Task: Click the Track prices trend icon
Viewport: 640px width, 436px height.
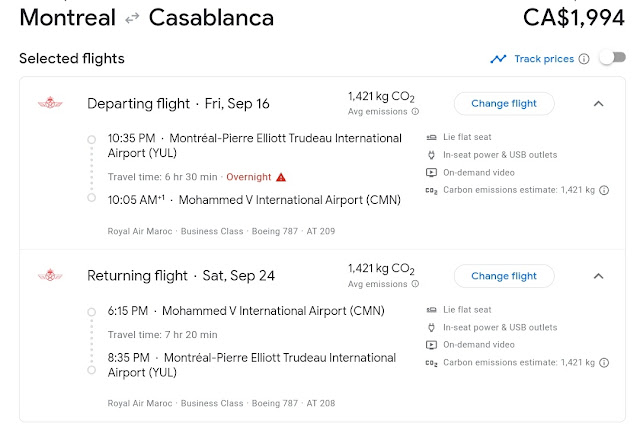Action: click(498, 59)
